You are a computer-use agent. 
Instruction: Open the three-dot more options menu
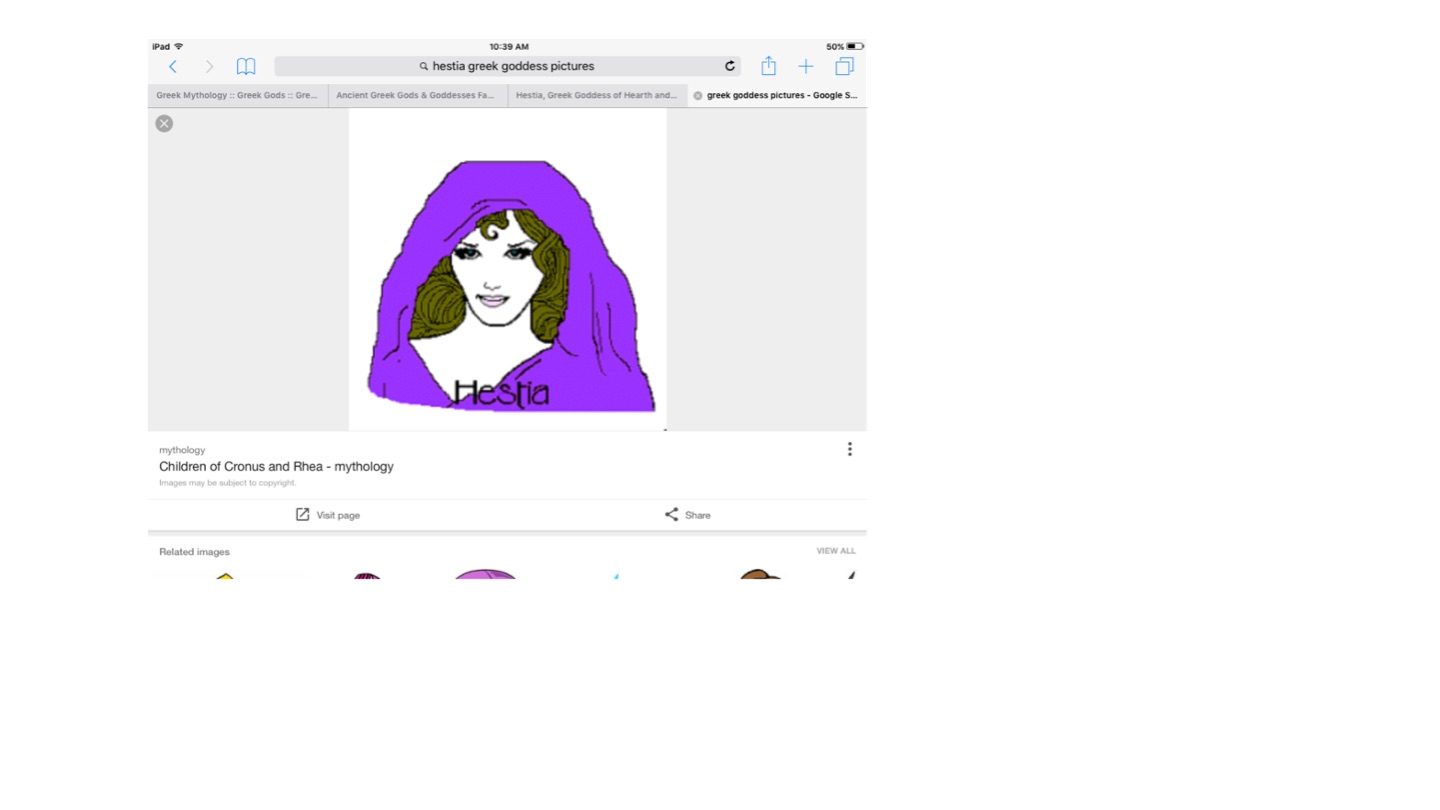(x=849, y=449)
